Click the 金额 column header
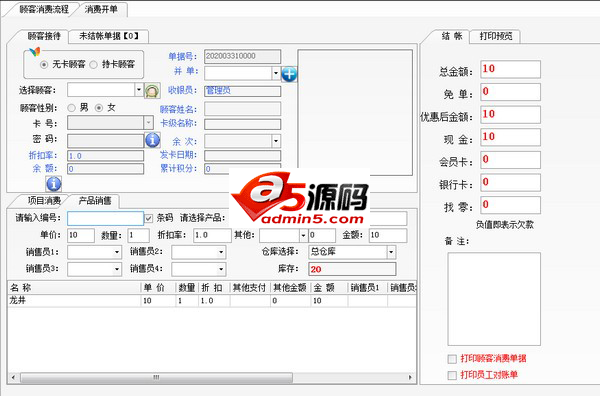This screenshot has width=600, height=396. coord(329,288)
